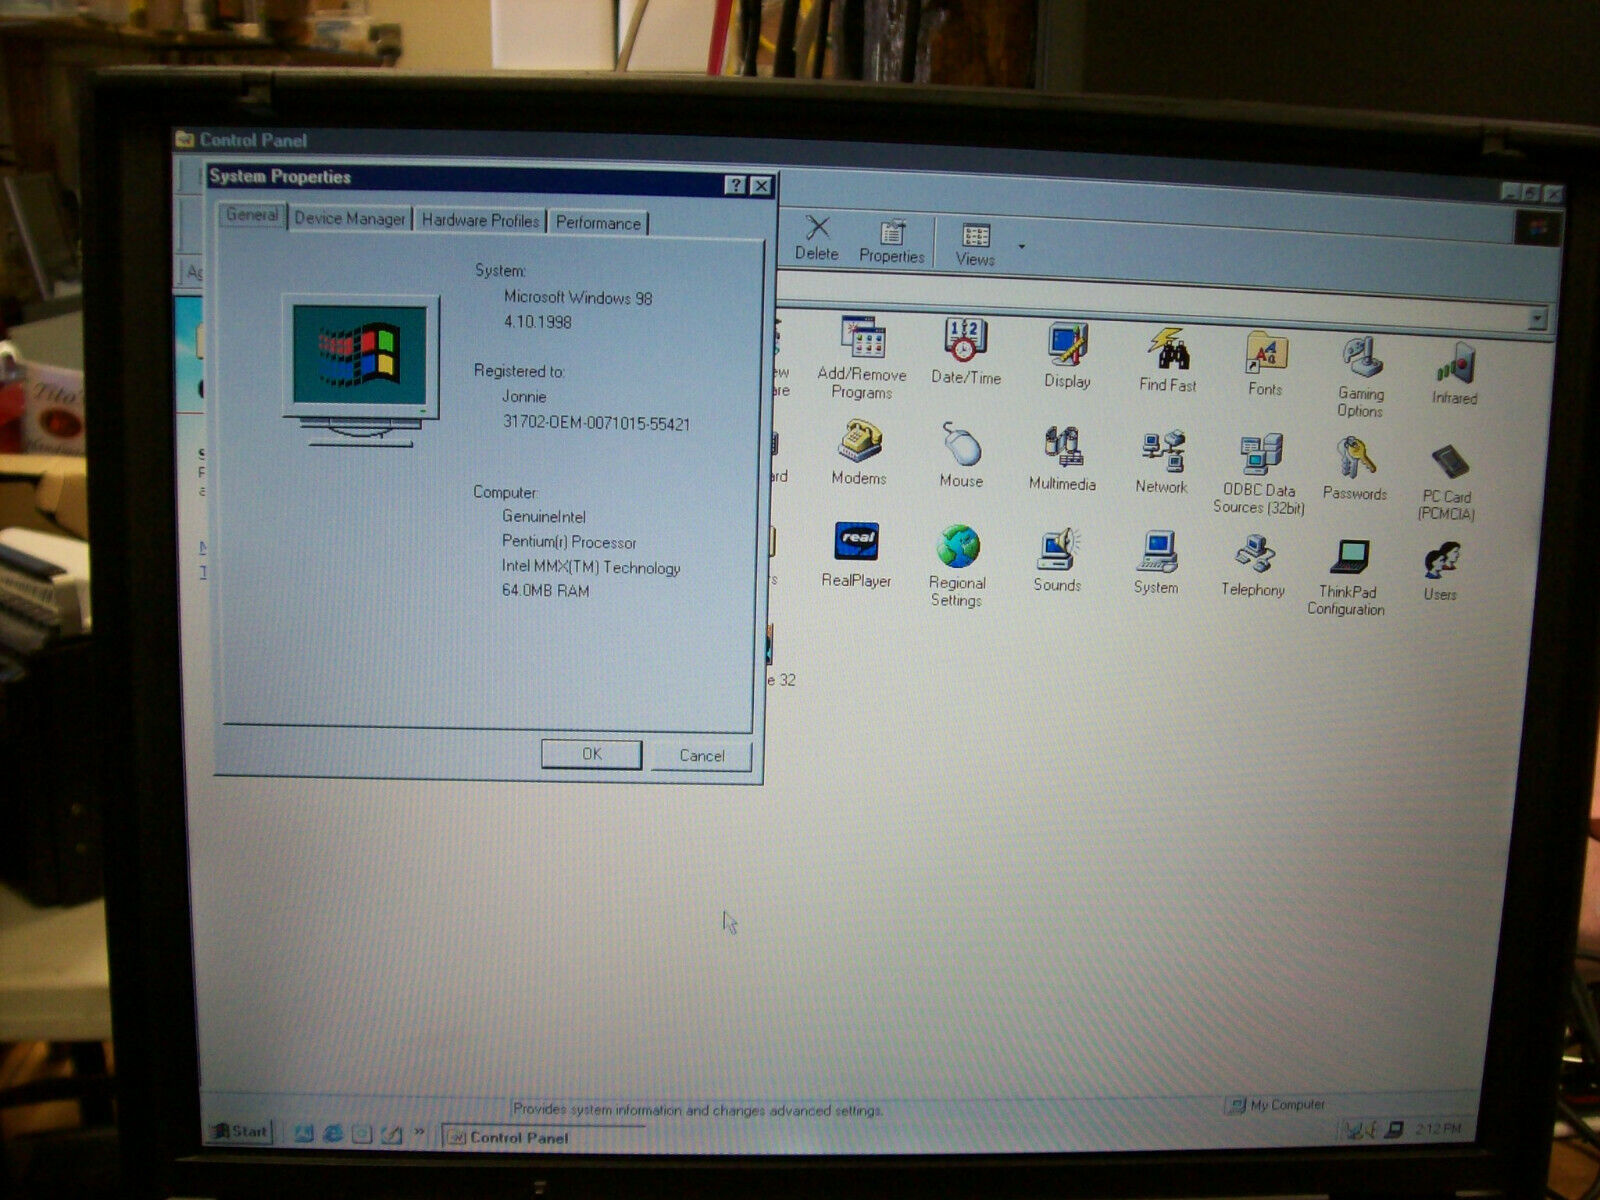This screenshot has width=1600, height=1200.
Task: Open the Modems icon
Action: coord(859,453)
